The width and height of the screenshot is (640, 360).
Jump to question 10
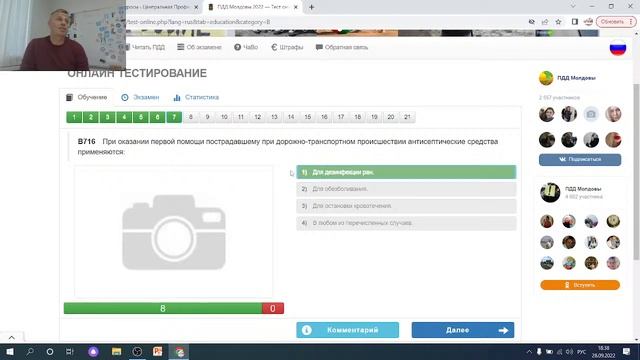pos(224,117)
